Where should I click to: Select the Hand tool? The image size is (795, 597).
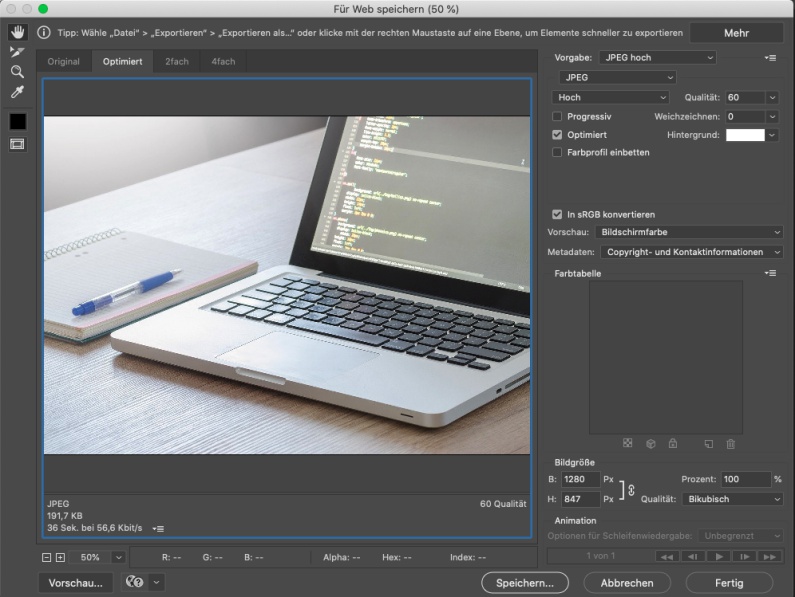[x=17, y=32]
